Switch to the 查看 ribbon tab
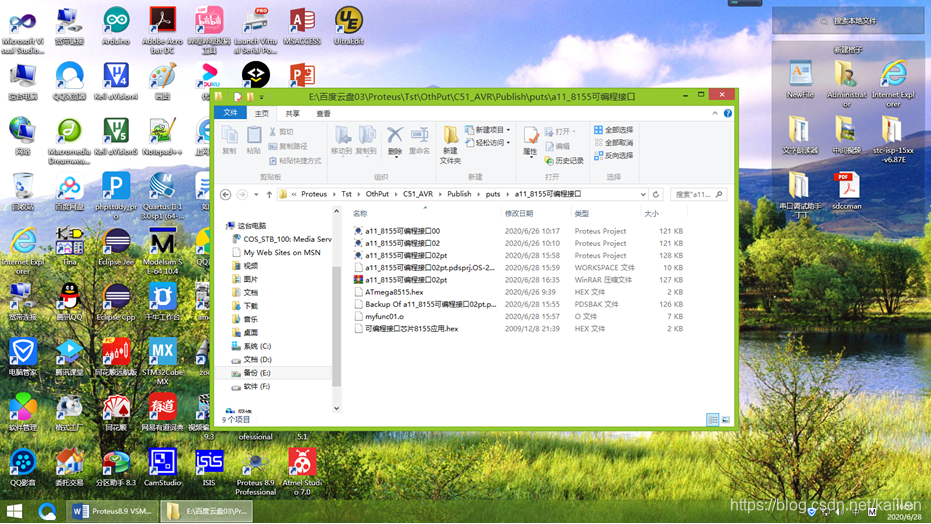 [x=323, y=113]
